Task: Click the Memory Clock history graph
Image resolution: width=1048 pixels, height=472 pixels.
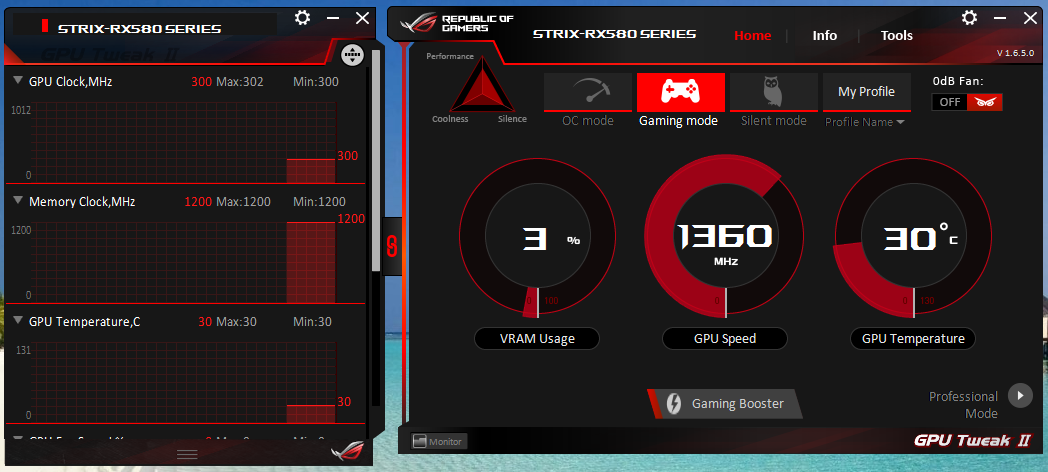Action: point(184,262)
